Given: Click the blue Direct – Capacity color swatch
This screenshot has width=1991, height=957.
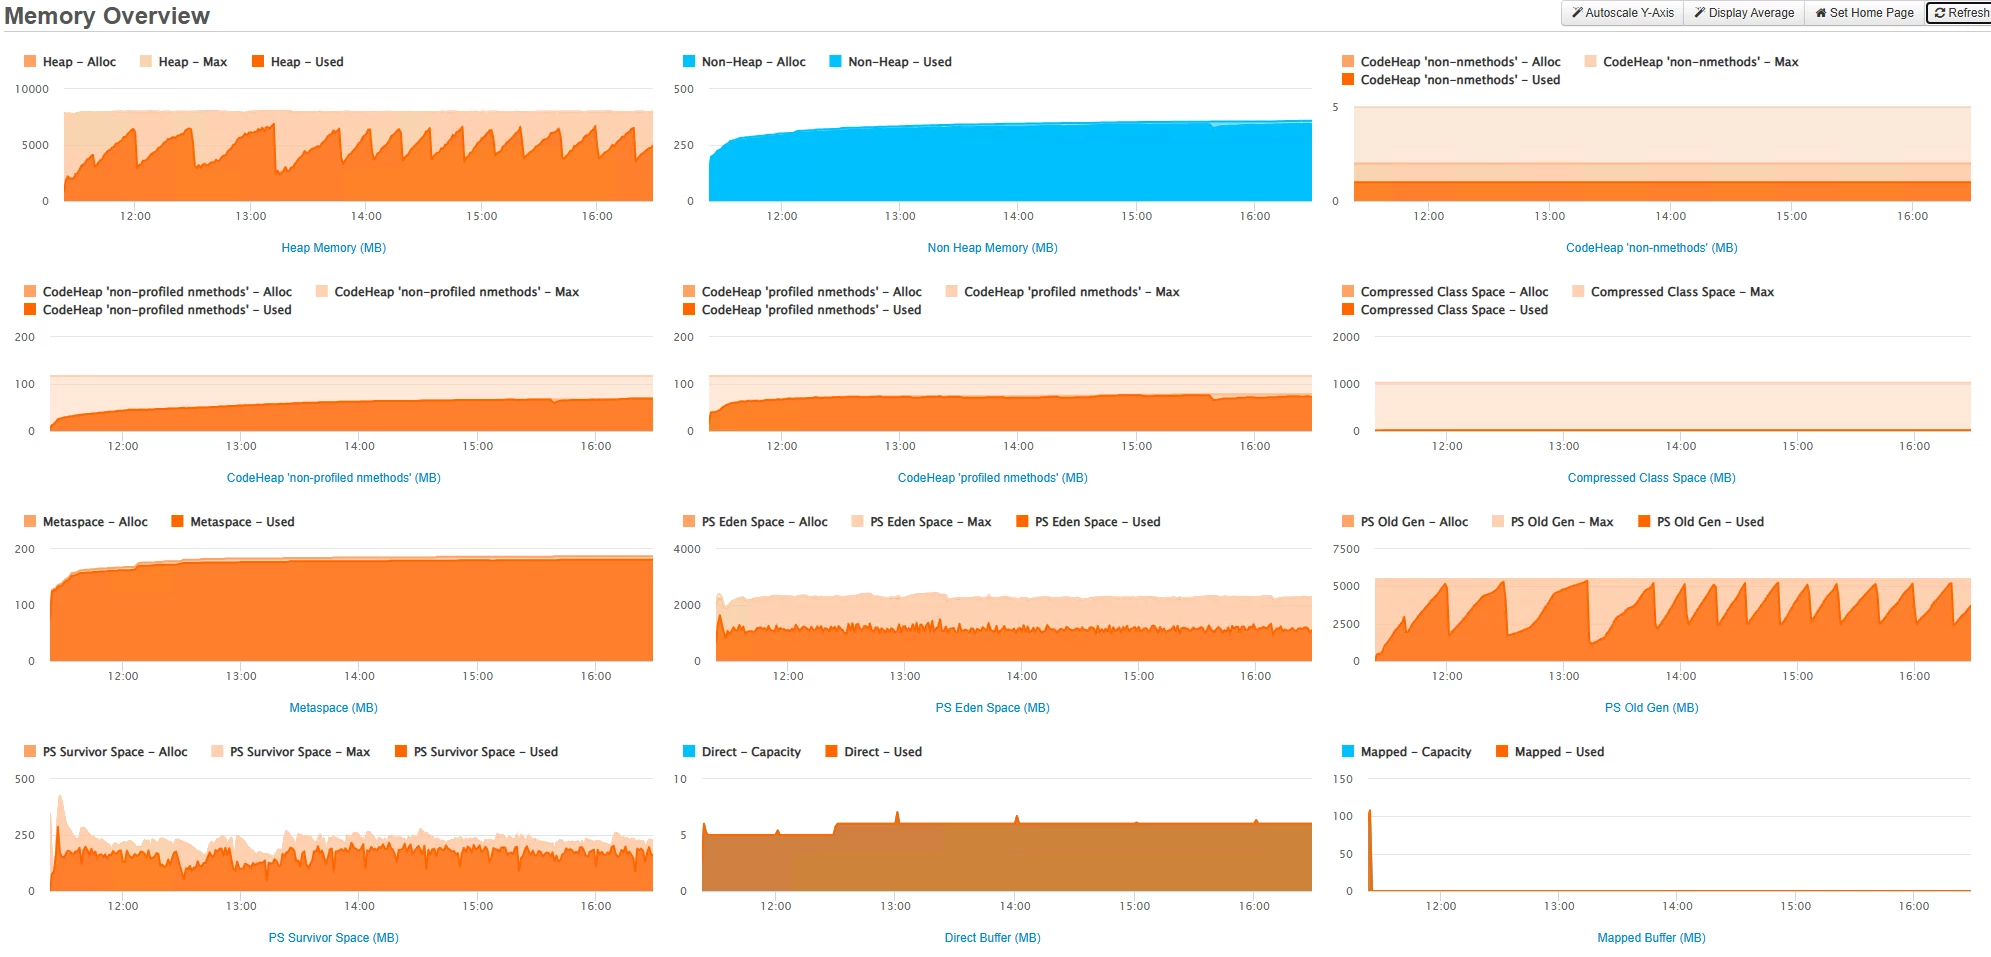Looking at the screenshot, I should pos(688,751).
